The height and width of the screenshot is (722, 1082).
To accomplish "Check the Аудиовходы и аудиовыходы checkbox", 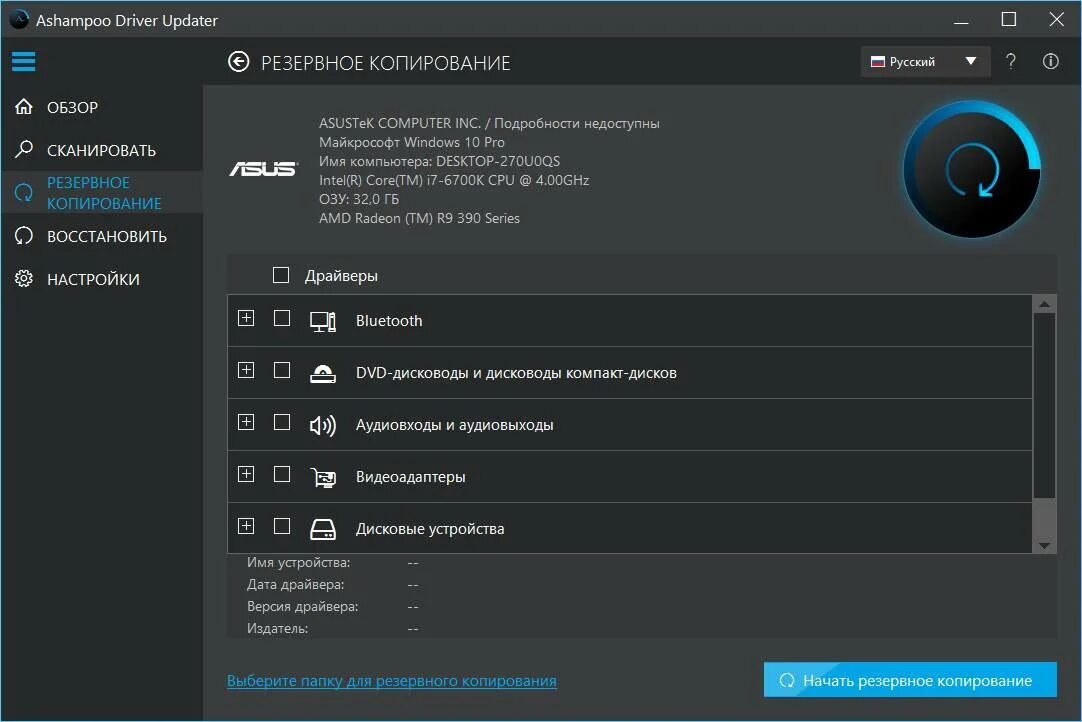I will point(282,422).
